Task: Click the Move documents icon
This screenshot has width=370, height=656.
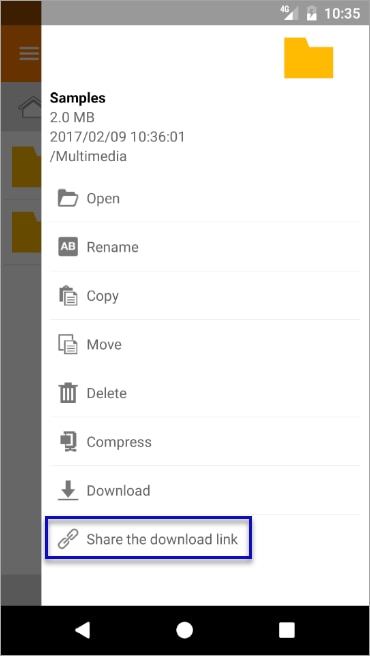Action: click(67, 344)
